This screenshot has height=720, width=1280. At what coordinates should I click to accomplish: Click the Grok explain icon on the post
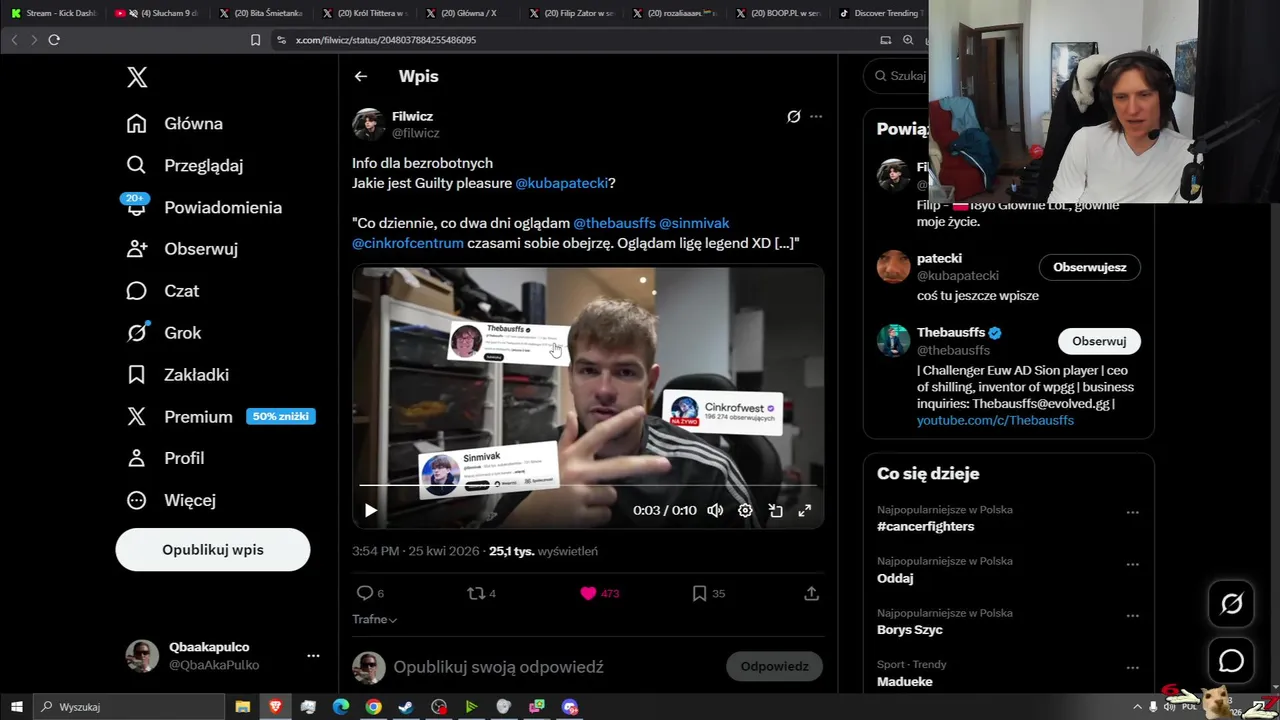coord(794,116)
